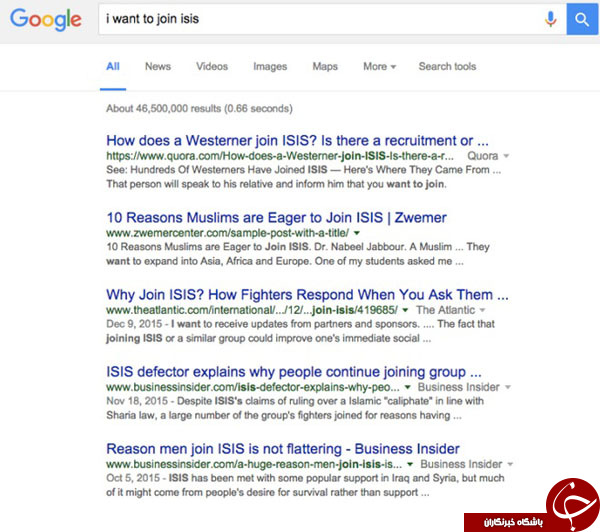Expand the More dropdown menu
Screen dimensions: 600x532
380,67
